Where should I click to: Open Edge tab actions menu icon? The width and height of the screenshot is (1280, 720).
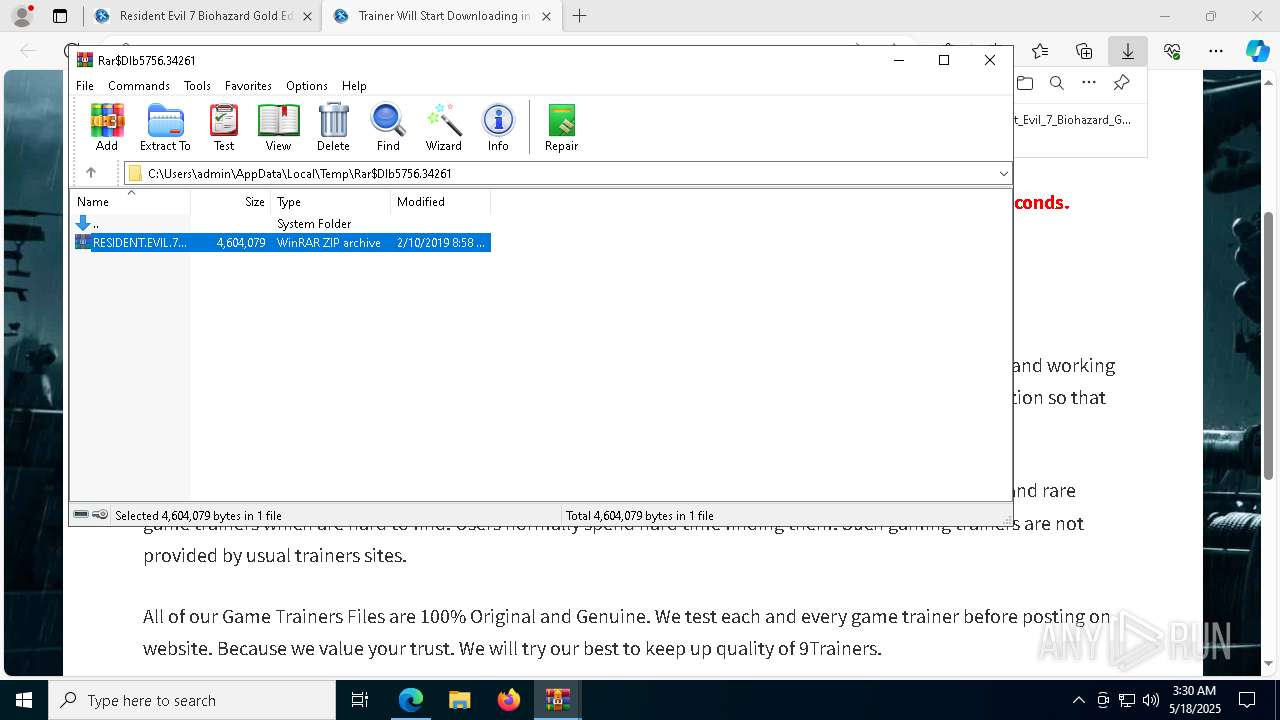pos(60,16)
